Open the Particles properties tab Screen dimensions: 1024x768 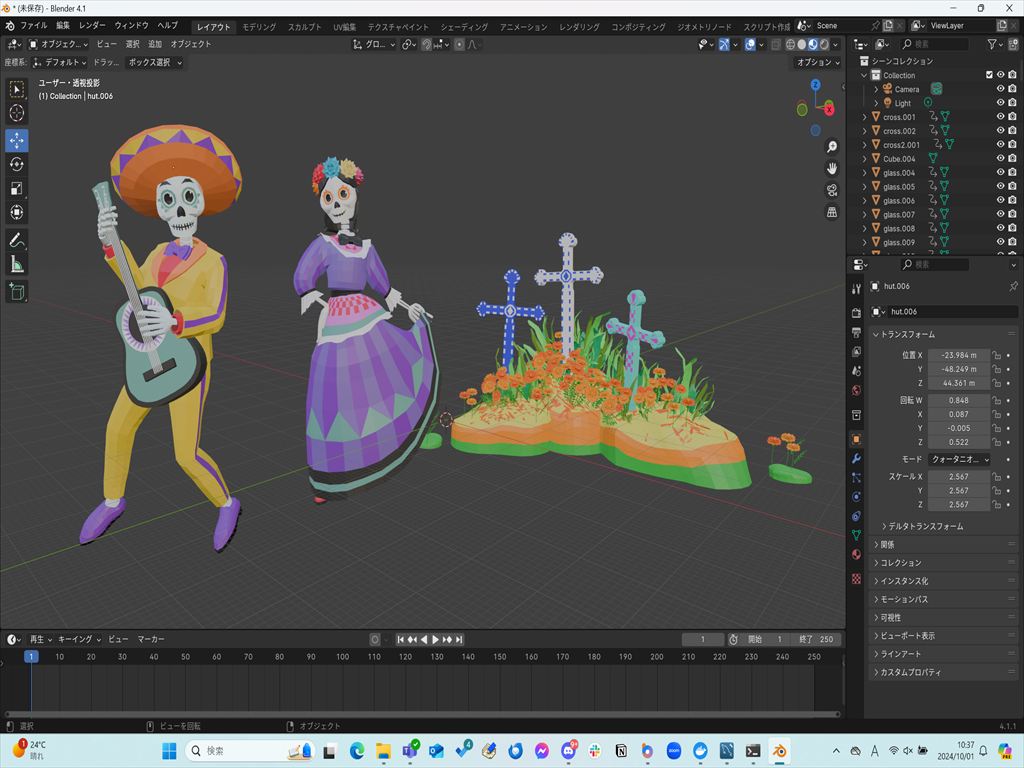(x=856, y=477)
